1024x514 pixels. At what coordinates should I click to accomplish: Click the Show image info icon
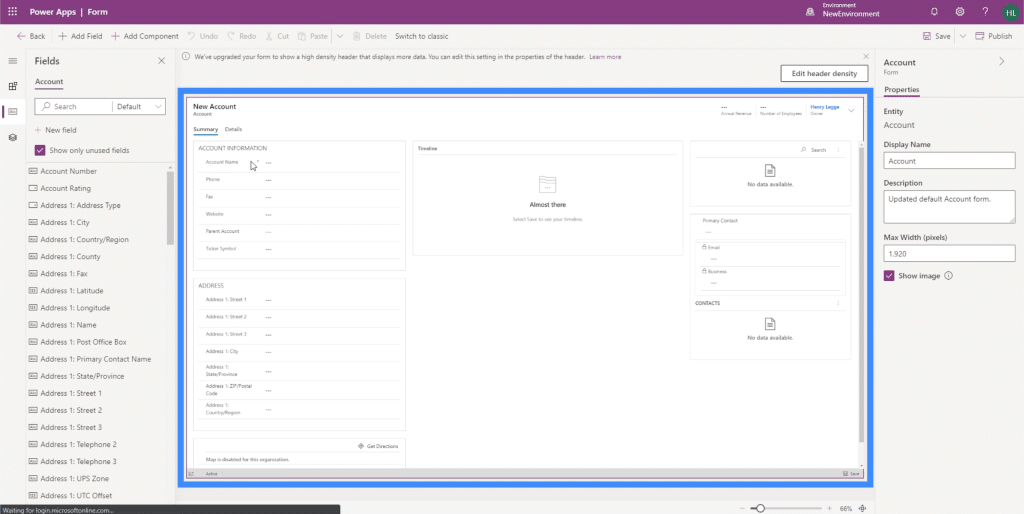click(x=948, y=276)
